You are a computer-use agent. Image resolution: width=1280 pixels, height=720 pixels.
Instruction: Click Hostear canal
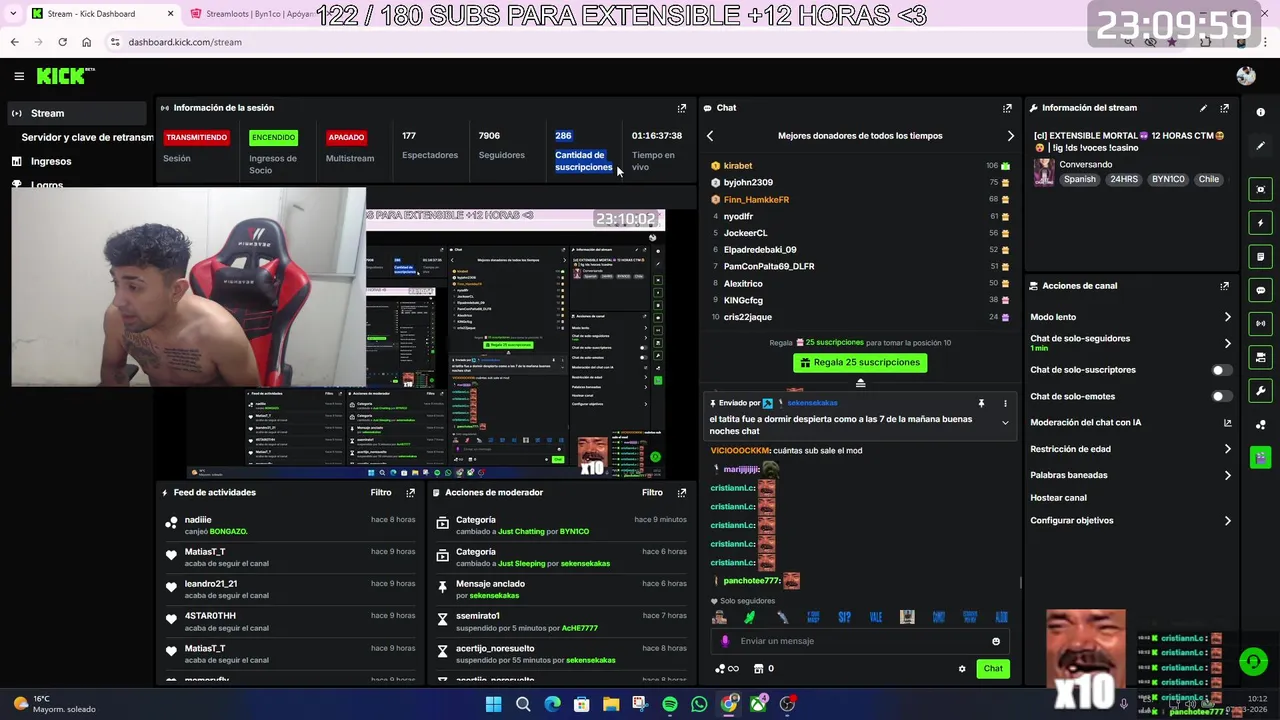tap(1058, 498)
